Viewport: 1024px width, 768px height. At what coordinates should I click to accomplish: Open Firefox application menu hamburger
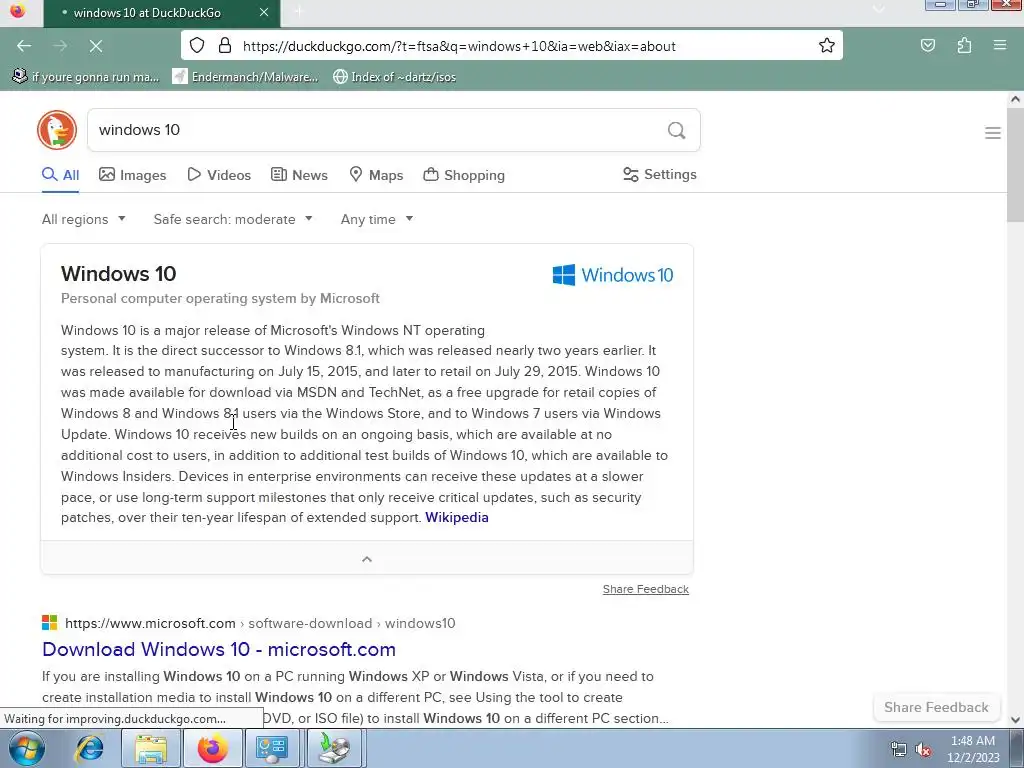[1000, 46]
